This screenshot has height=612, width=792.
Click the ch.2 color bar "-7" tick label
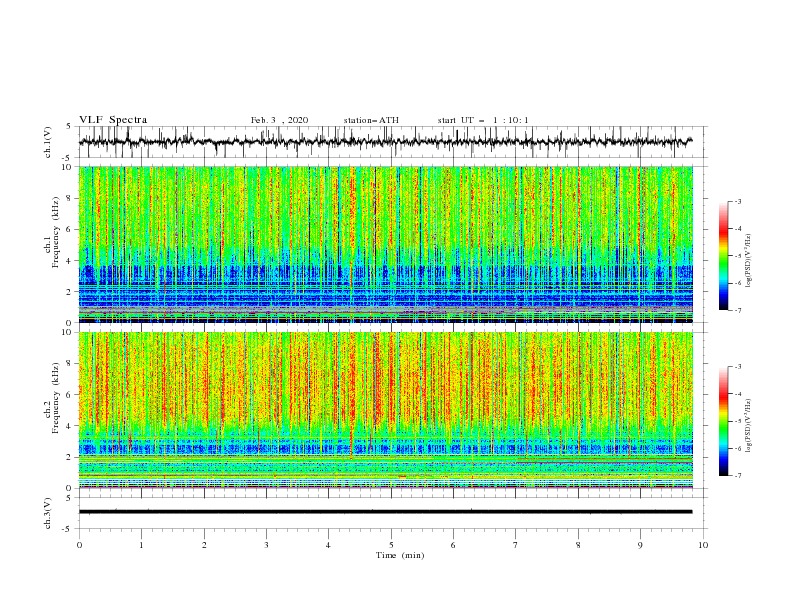click(x=737, y=476)
